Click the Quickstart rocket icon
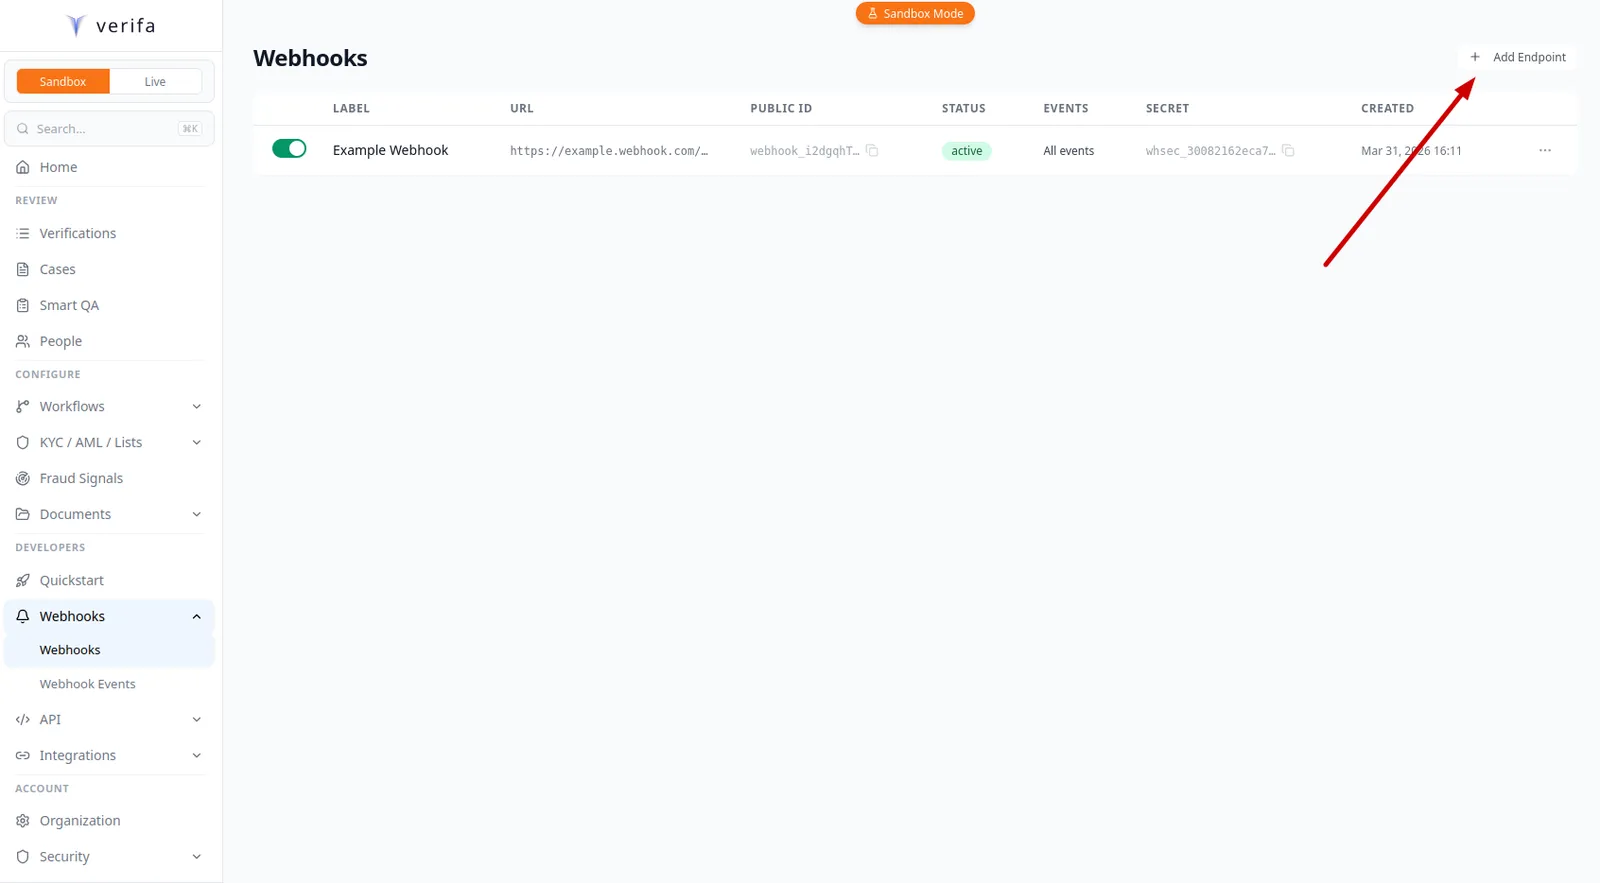Image resolution: width=1600 pixels, height=883 pixels. pyautogui.click(x=23, y=580)
